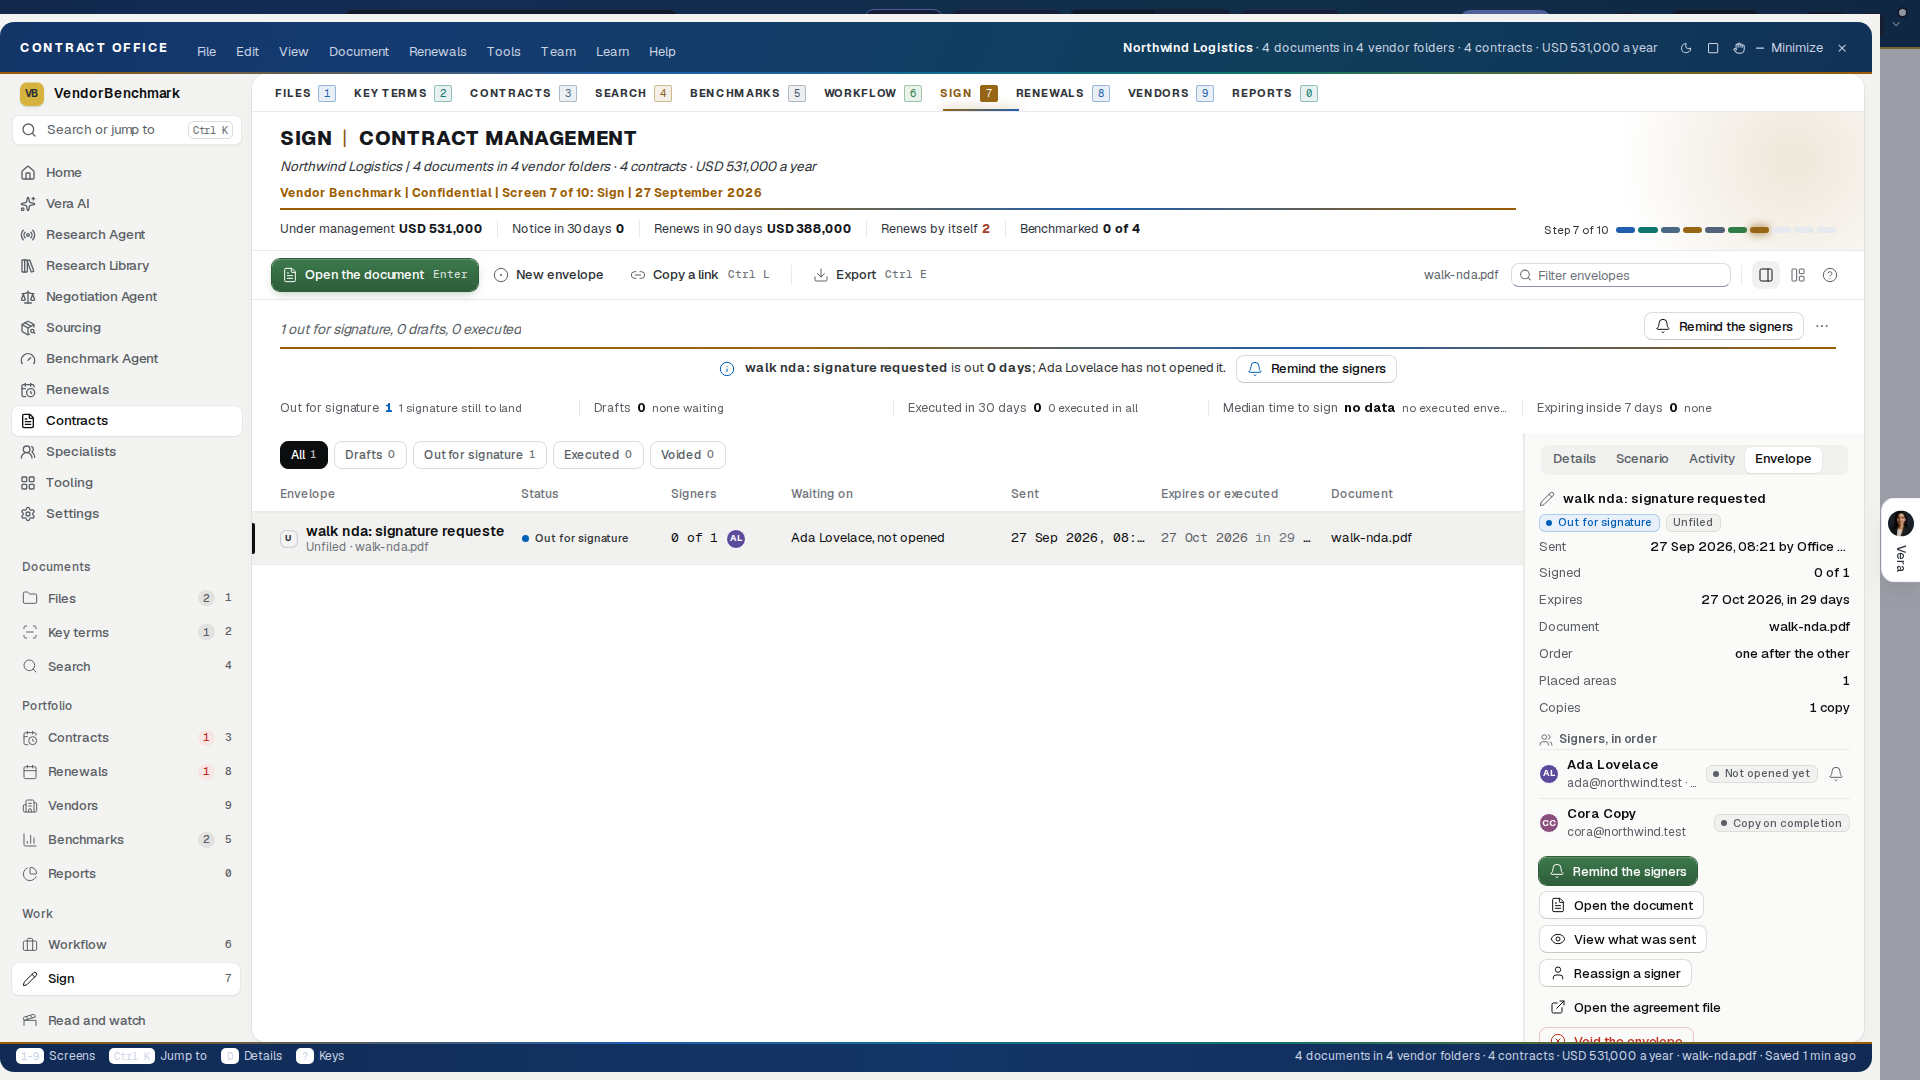
Task: Click the more options ellipsis button
Action: coord(1822,326)
